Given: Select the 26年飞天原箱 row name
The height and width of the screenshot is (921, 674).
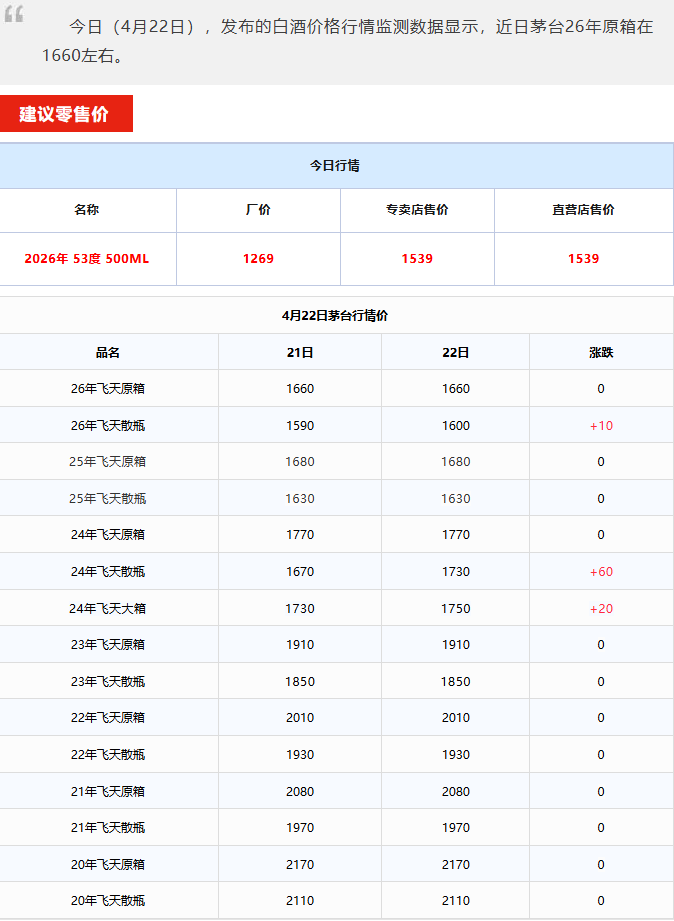Looking at the screenshot, I should tap(108, 389).
